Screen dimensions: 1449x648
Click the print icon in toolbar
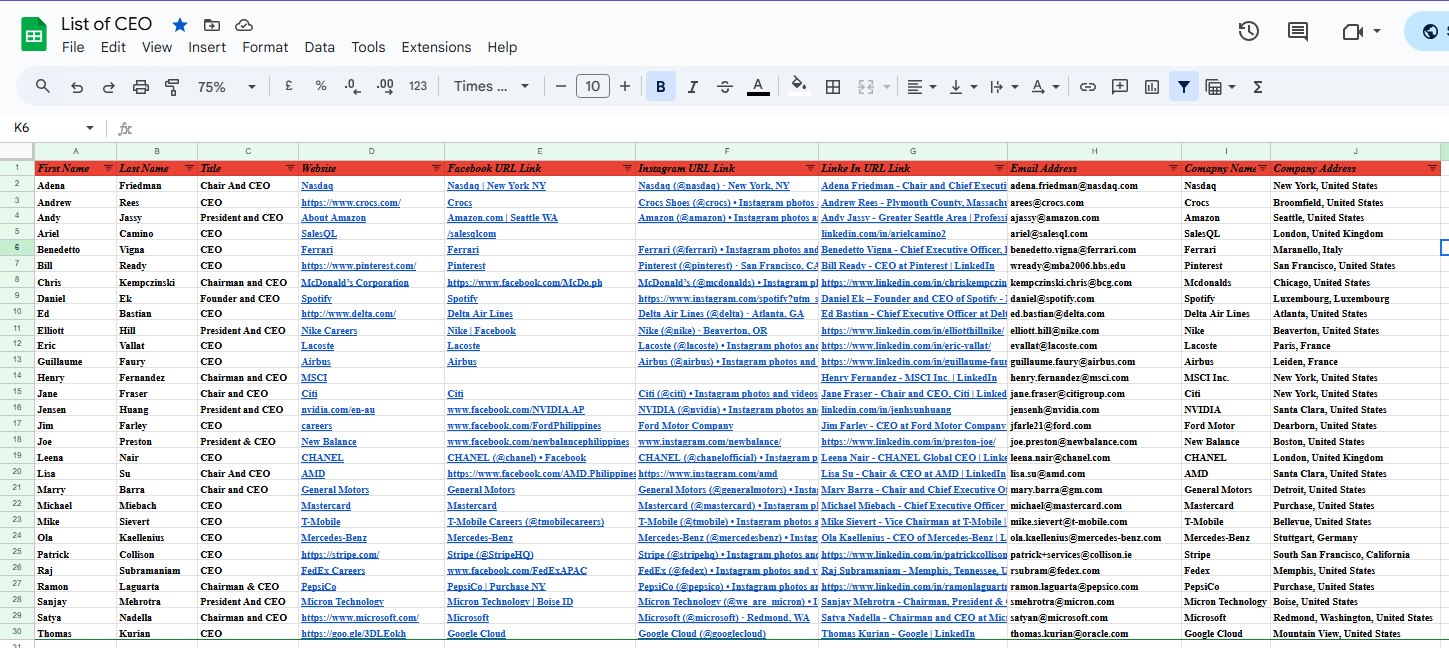coord(141,87)
